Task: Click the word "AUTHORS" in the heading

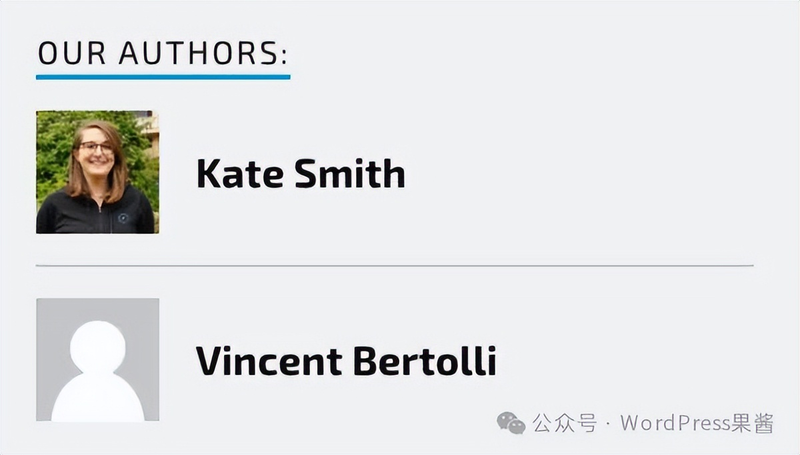Action: [201, 53]
